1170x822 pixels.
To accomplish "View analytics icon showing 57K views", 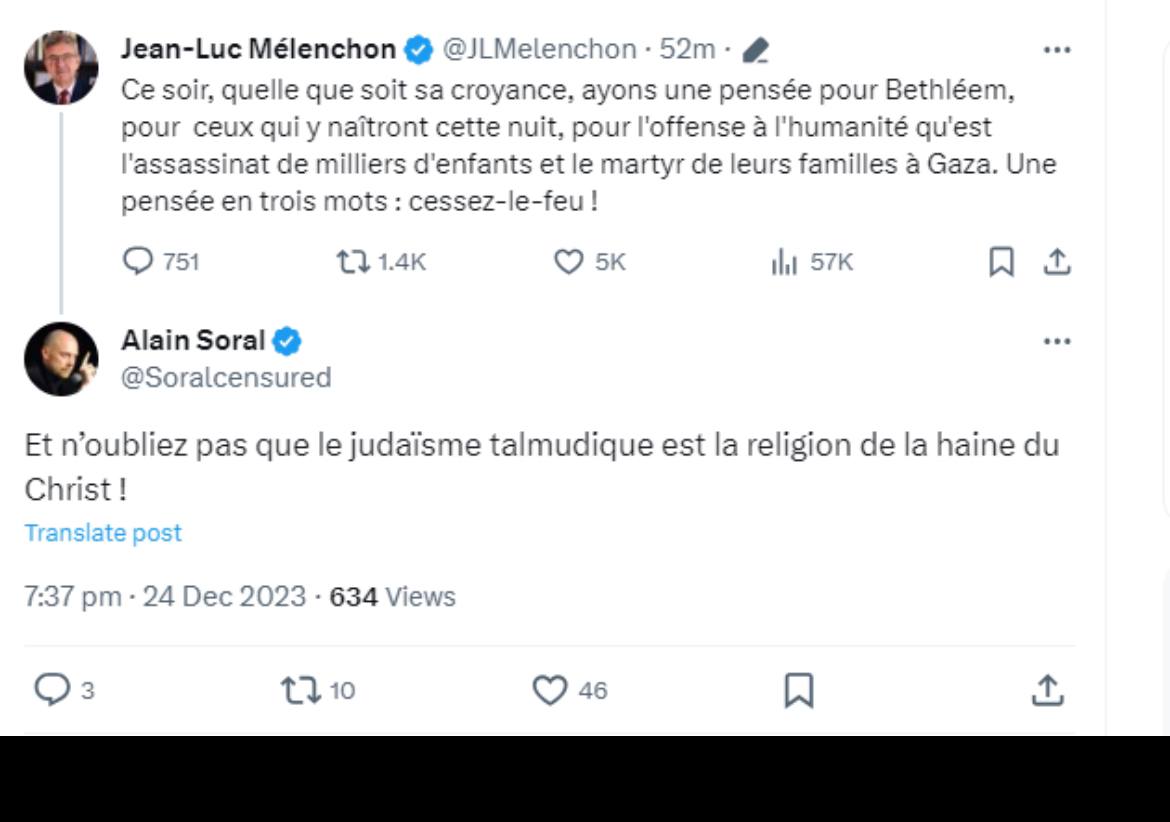I will tap(784, 262).
